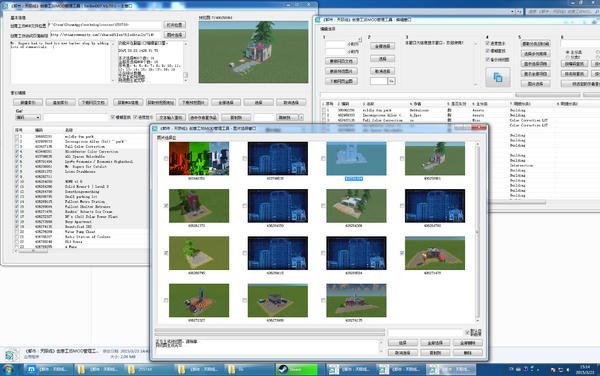The height and width of the screenshot is (376, 600).
Task: Select the red-green-blue split city thumbnail
Action: click(x=199, y=158)
